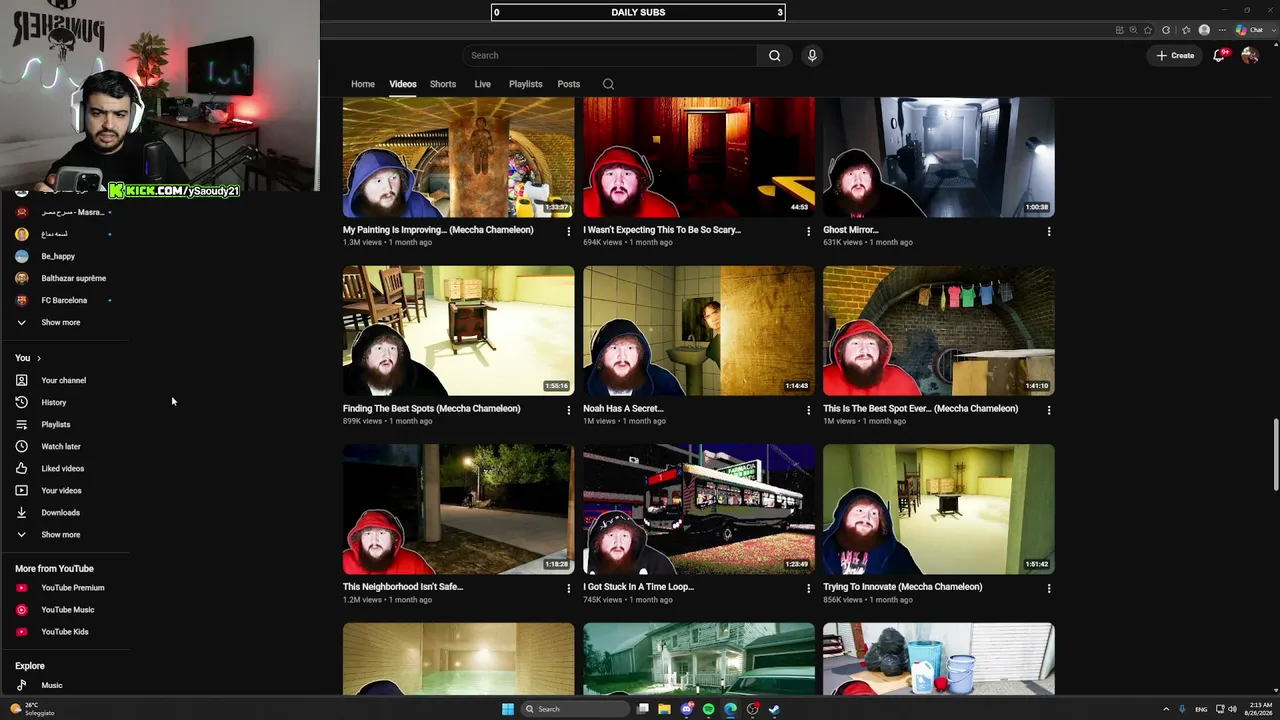Viewport: 1280px width, 720px height.
Task: Click the ENG language indicator
Action: point(1201,709)
